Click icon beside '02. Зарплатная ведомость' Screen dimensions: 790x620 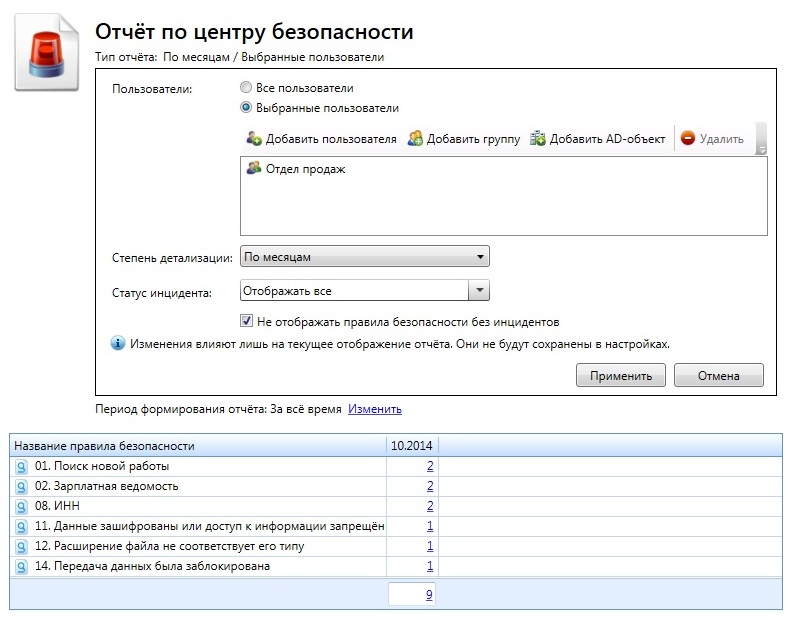click(x=22, y=487)
